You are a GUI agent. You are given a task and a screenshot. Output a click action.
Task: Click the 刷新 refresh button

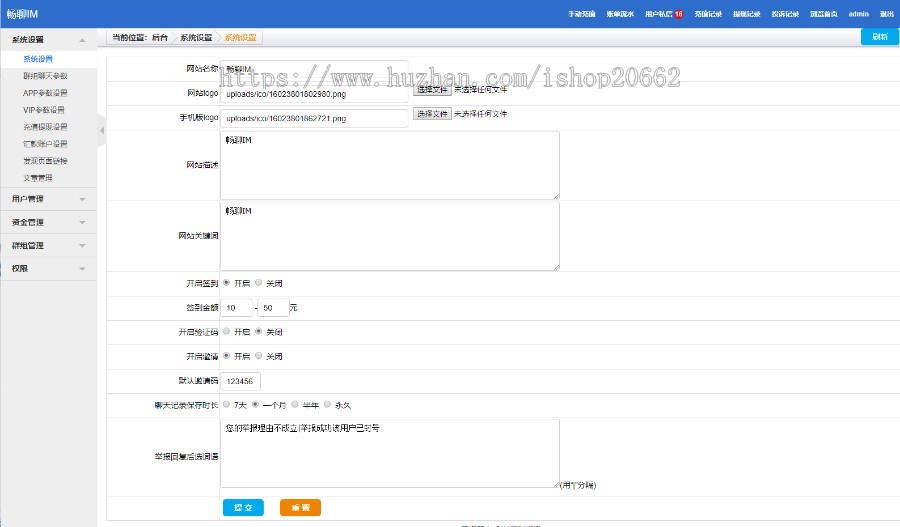point(878,36)
